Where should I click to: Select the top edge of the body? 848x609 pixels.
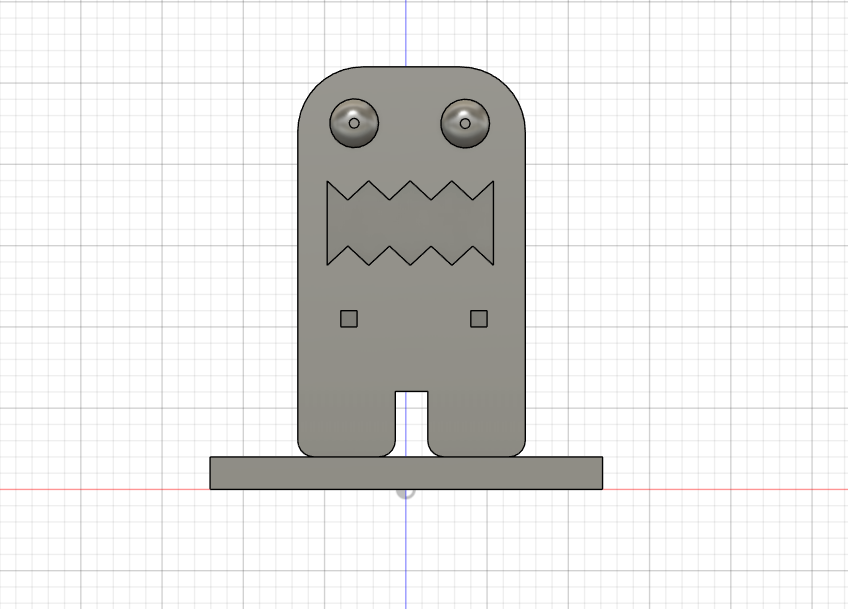pyautogui.click(x=412, y=67)
